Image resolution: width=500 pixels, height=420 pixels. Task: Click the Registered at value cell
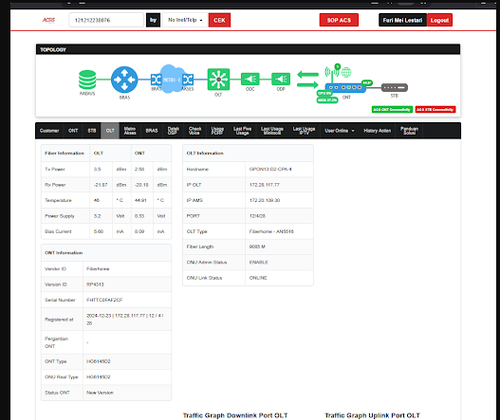pos(127,319)
